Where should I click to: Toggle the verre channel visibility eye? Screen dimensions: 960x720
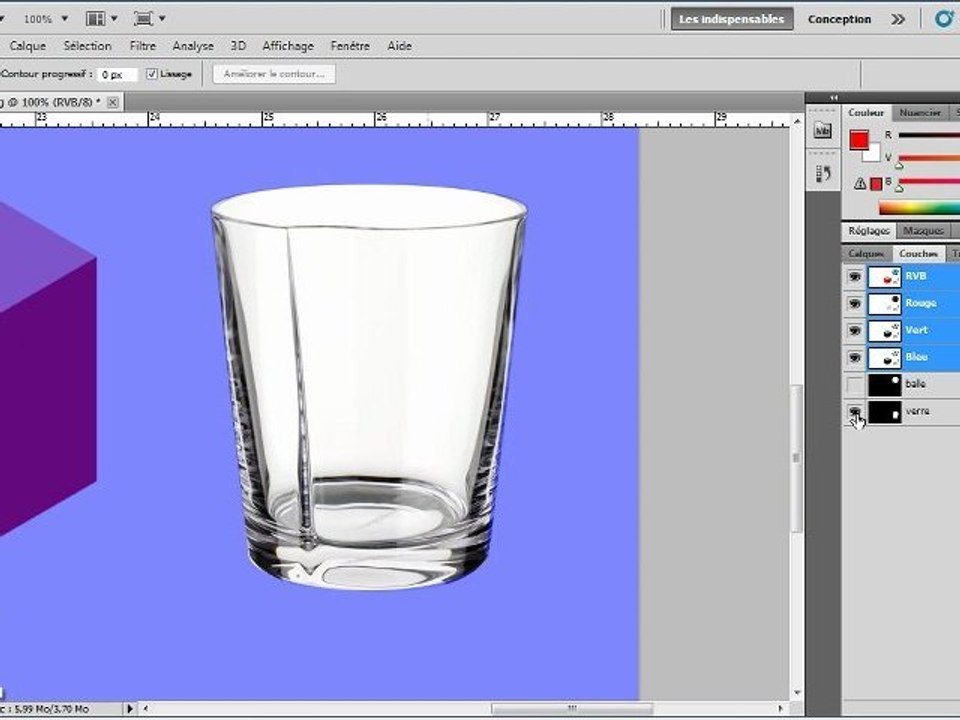855,411
